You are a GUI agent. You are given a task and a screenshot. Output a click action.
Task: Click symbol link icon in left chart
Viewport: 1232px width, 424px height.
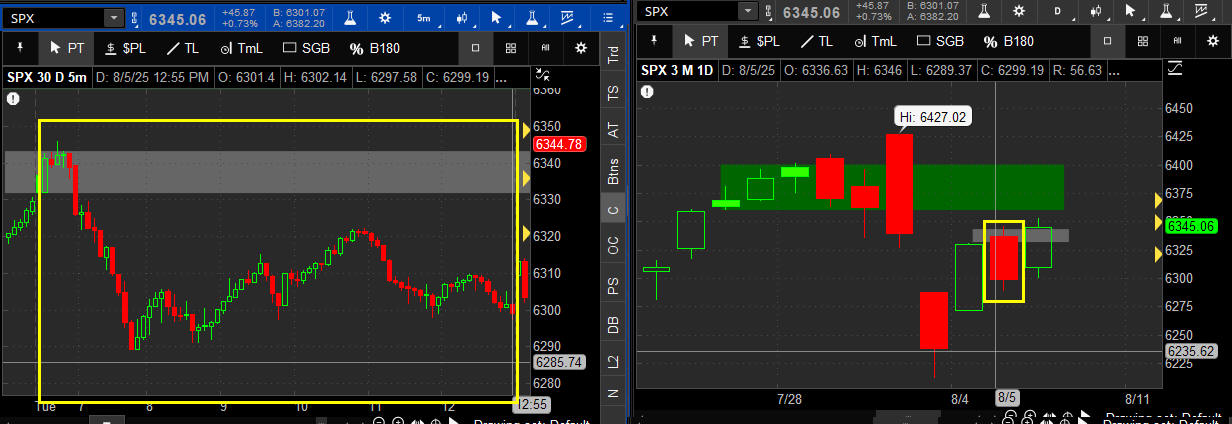coord(135,18)
